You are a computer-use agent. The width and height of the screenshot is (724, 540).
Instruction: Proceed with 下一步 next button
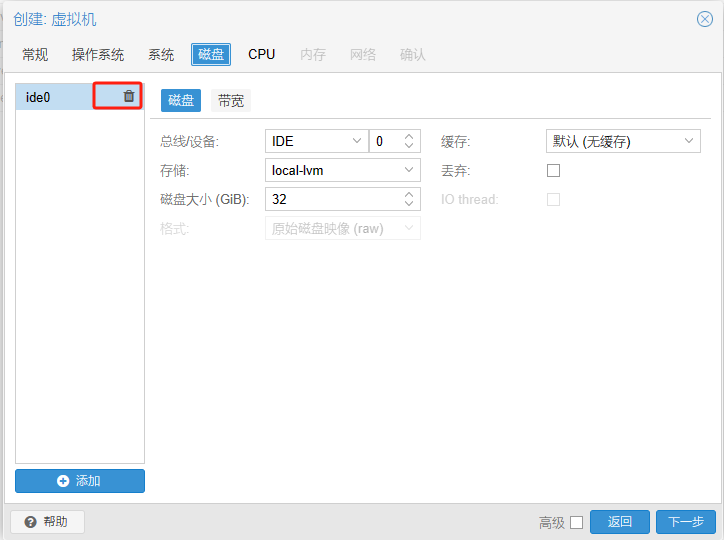pyautogui.click(x=686, y=522)
